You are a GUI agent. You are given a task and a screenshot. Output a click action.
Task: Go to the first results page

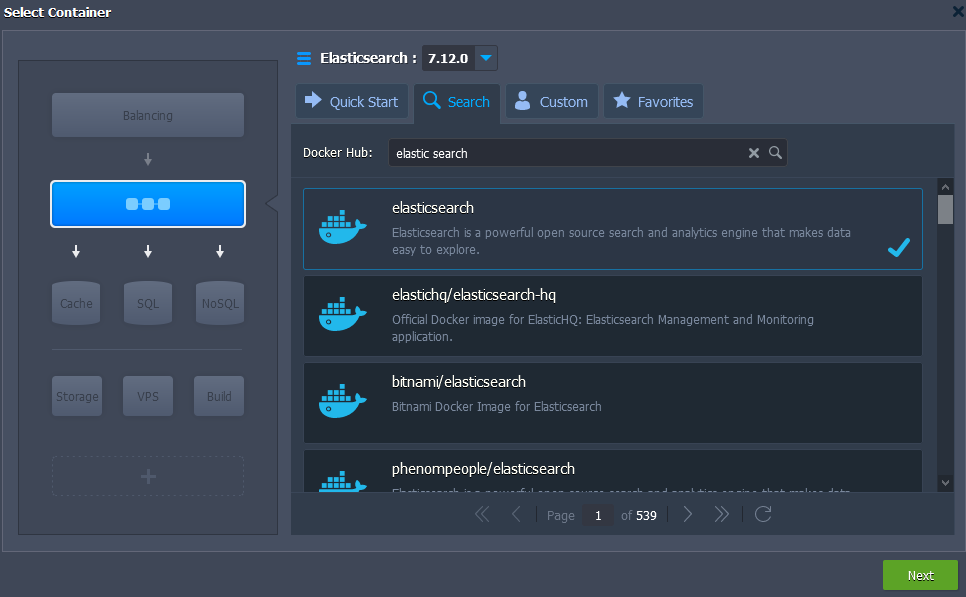tap(482, 514)
